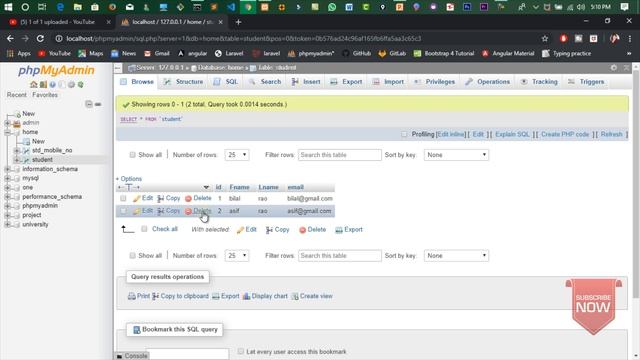Click the bilal@gmail.com email cell
The image size is (640, 360).
click(x=310, y=198)
